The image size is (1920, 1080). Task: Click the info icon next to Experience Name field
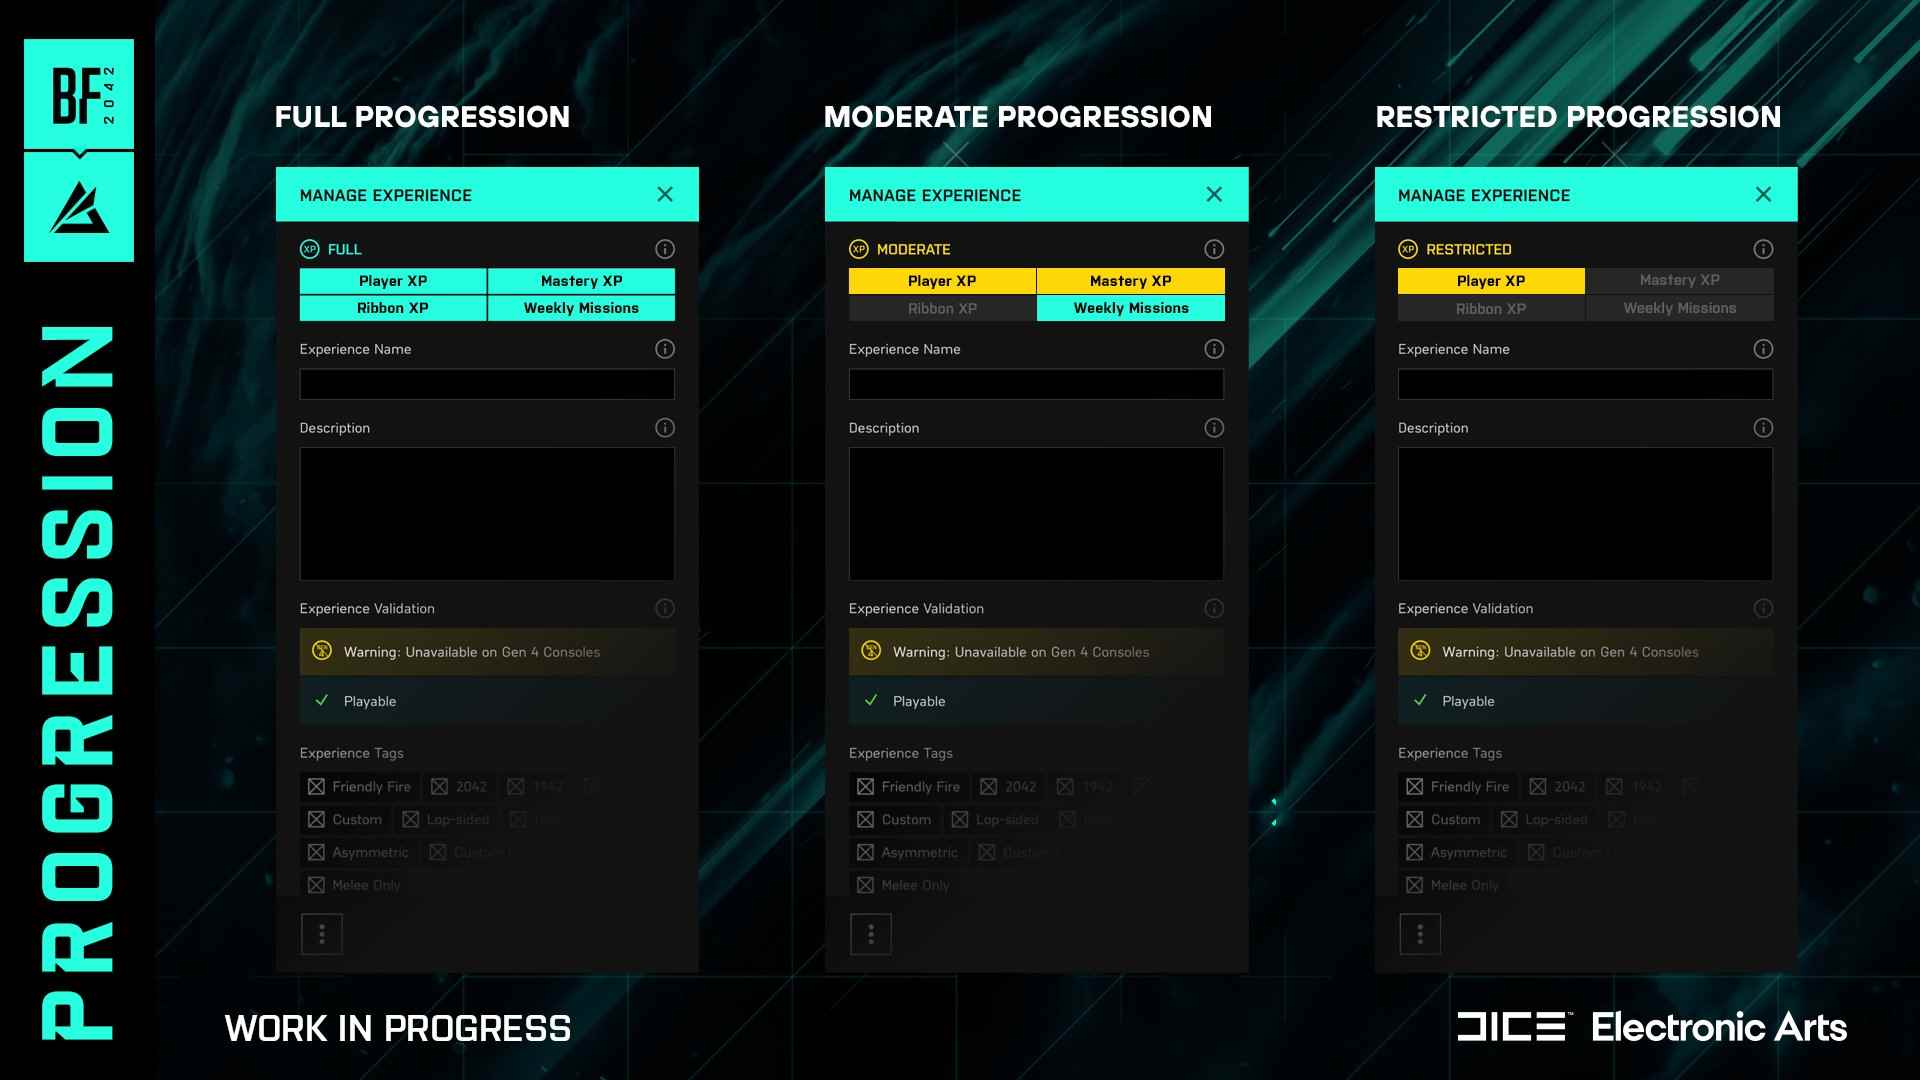665,348
